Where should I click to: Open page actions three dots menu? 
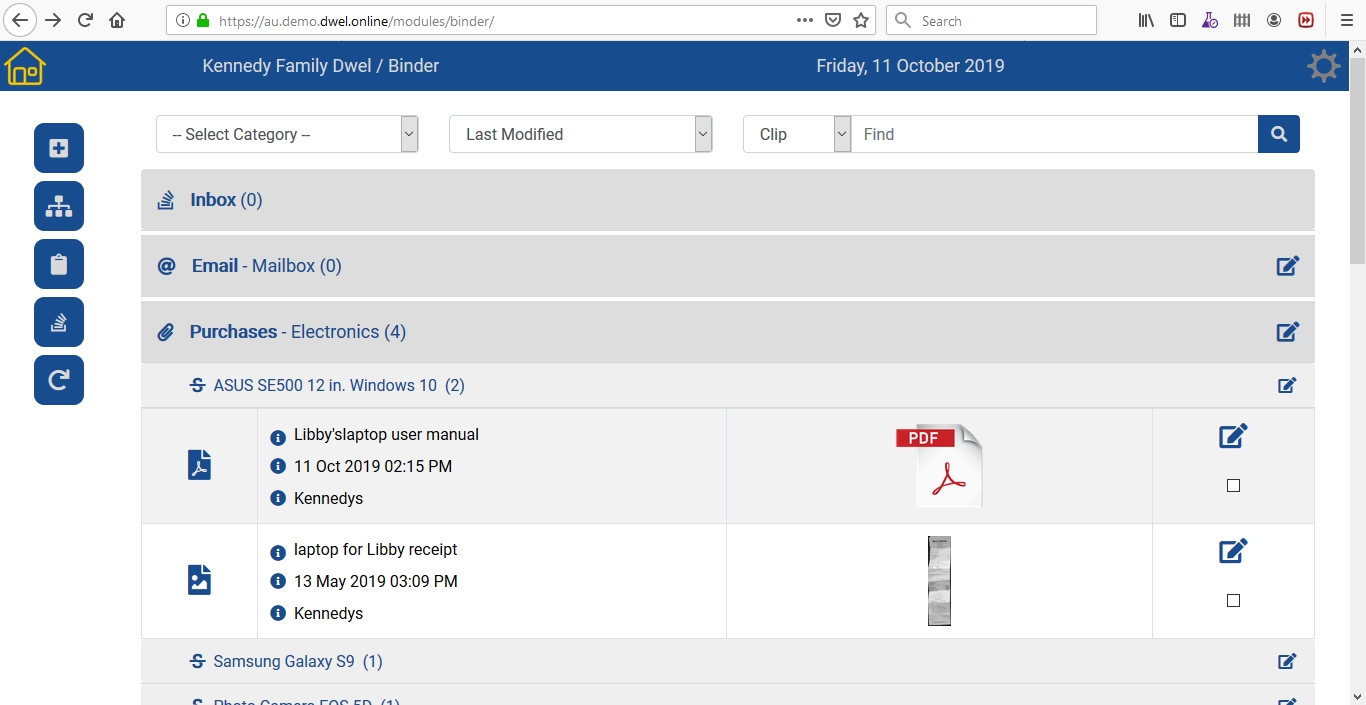805,20
